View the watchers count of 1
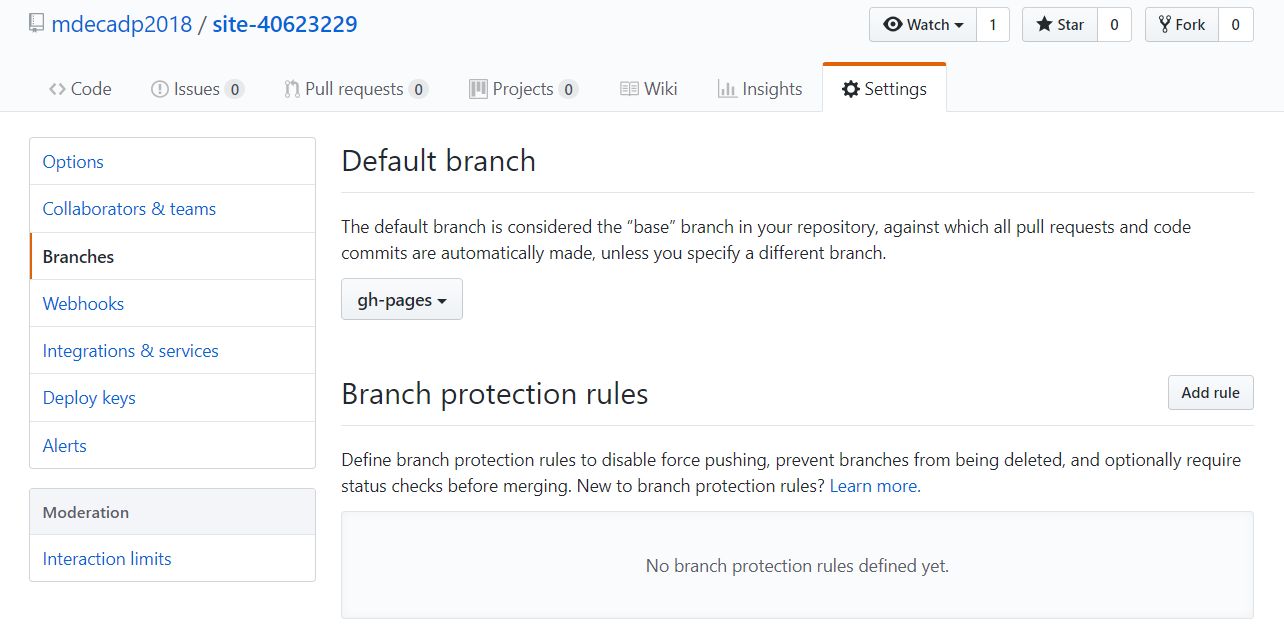 (x=993, y=25)
